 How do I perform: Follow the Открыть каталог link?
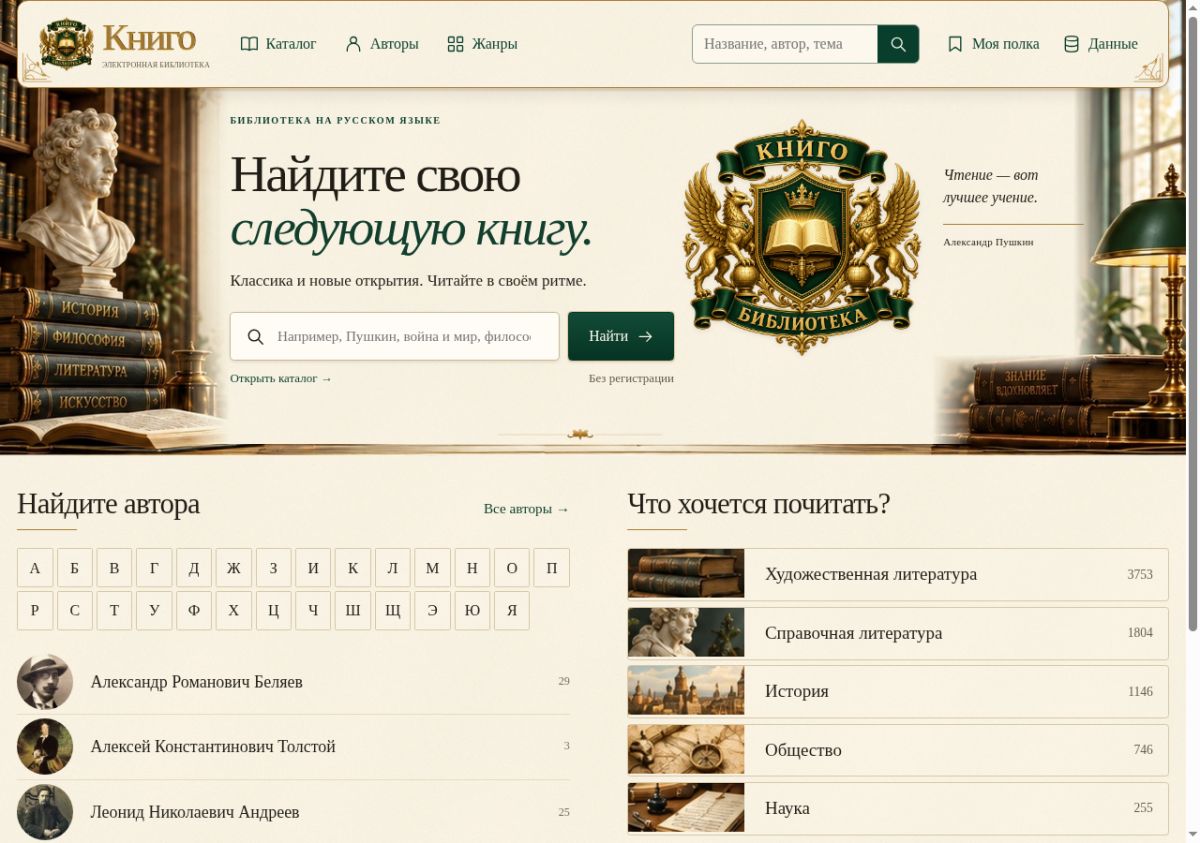(x=281, y=379)
